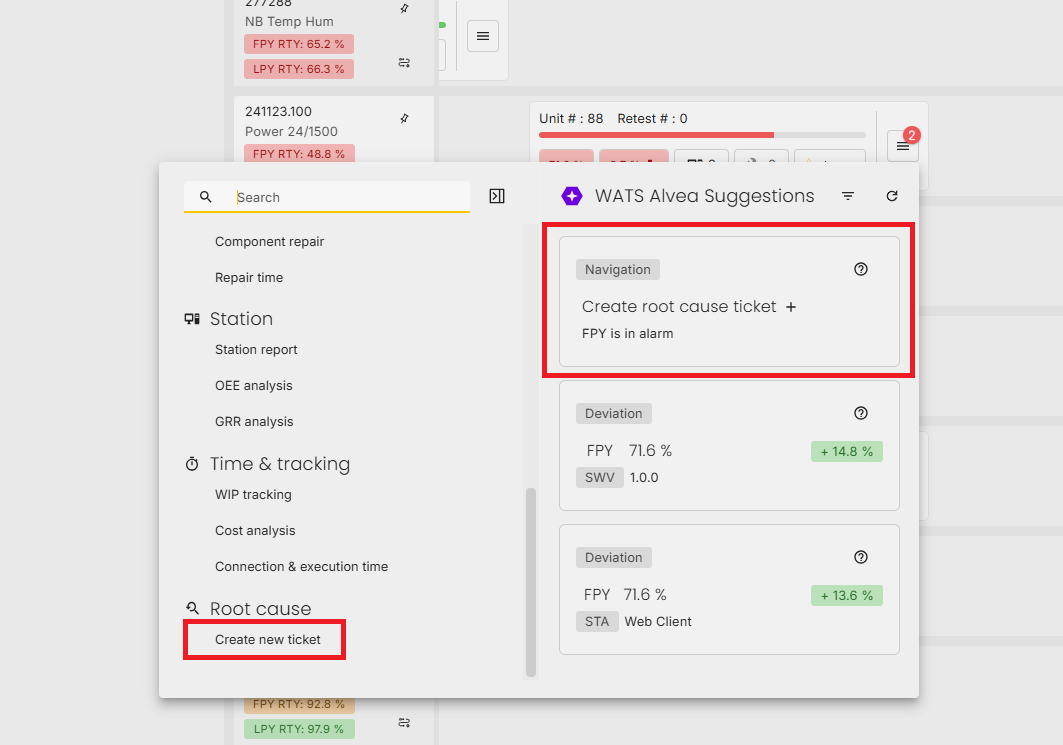The height and width of the screenshot is (745, 1063).
Task: Click the Deviation tag on the Web Client card
Action: tap(614, 557)
